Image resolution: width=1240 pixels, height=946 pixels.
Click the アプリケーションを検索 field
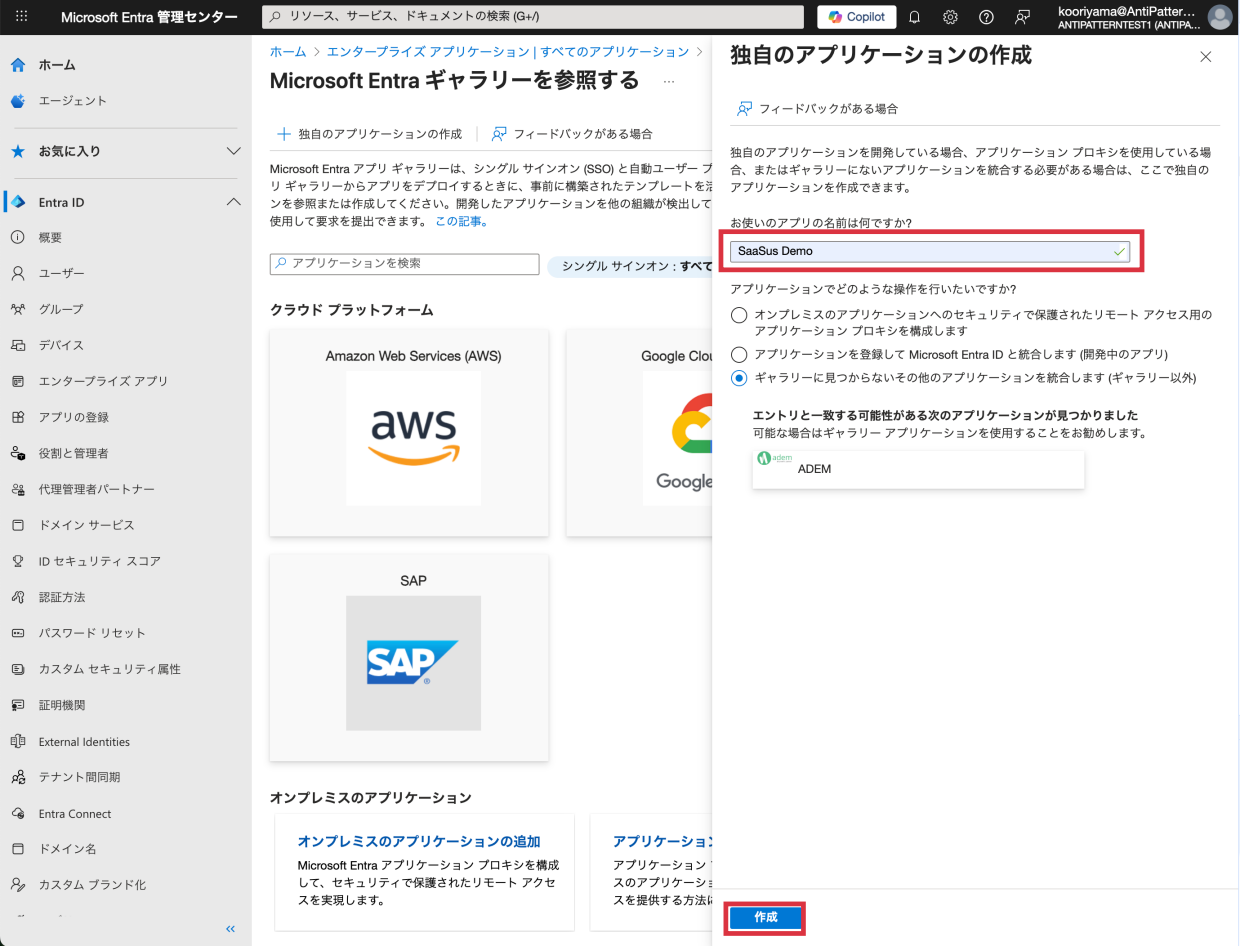pyautogui.click(x=405, y=264)
